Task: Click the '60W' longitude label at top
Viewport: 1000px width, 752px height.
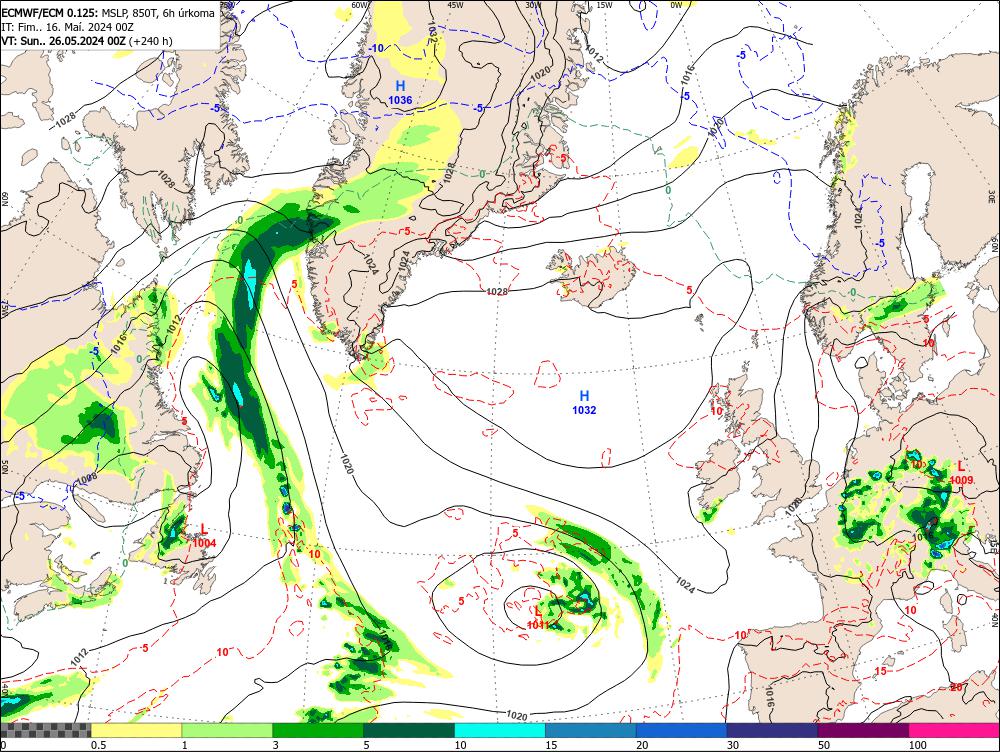Action: coord(360,4)
